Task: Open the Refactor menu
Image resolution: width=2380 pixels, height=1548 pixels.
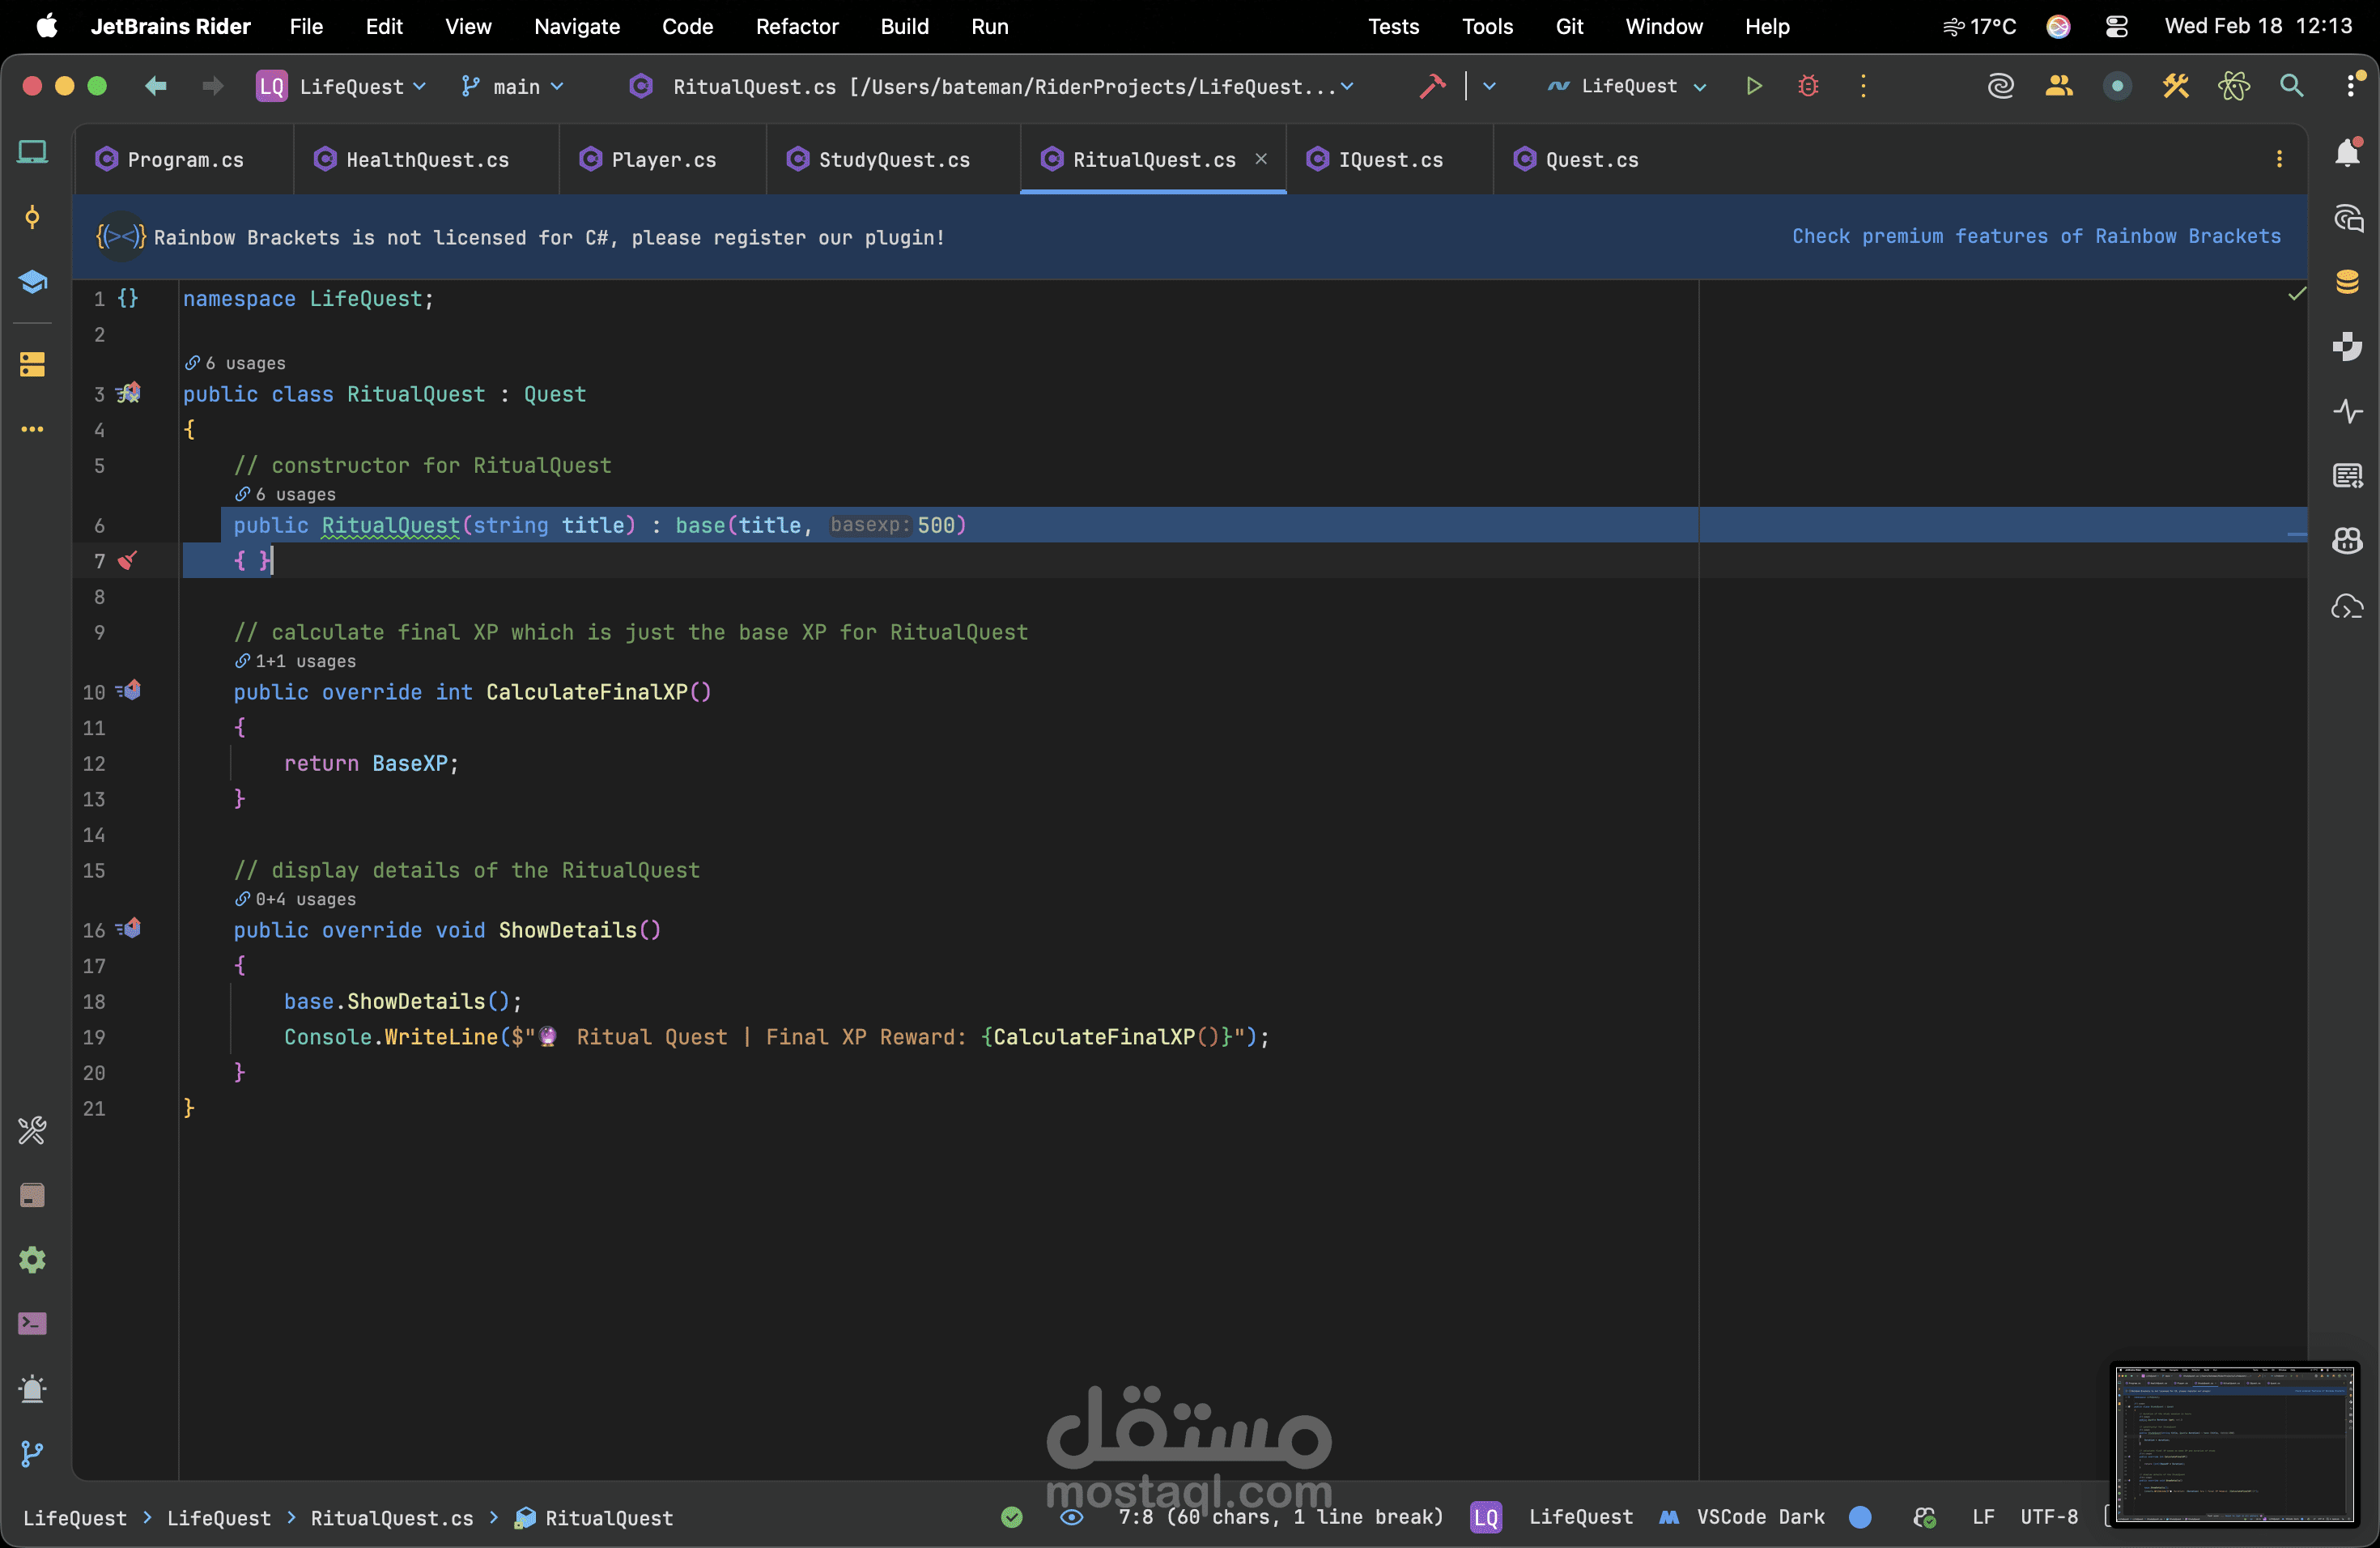Action: (796, 26)
